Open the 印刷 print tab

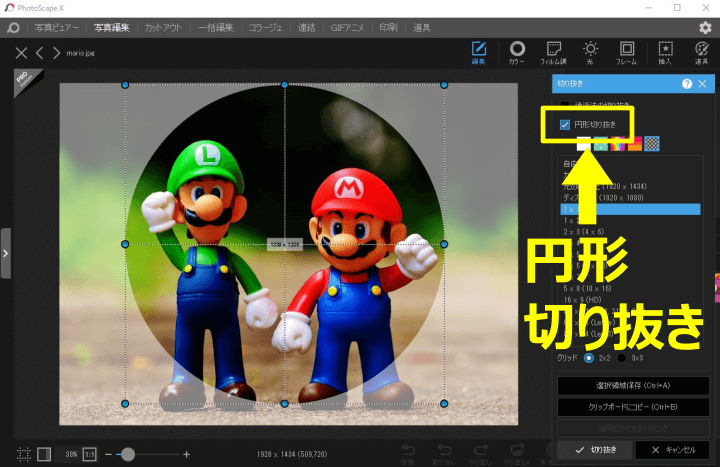pos(388,28)
